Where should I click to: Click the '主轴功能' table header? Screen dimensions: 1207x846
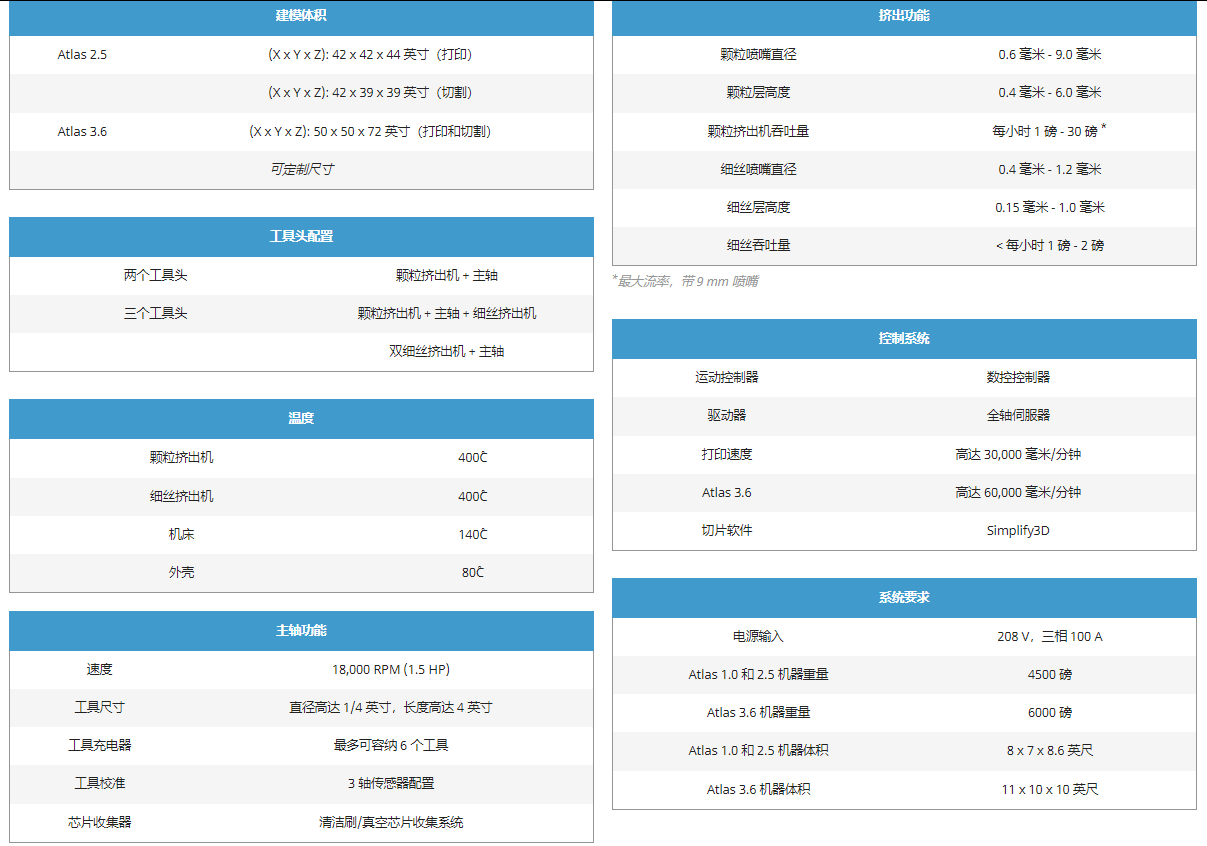click(x=301, y=631)
